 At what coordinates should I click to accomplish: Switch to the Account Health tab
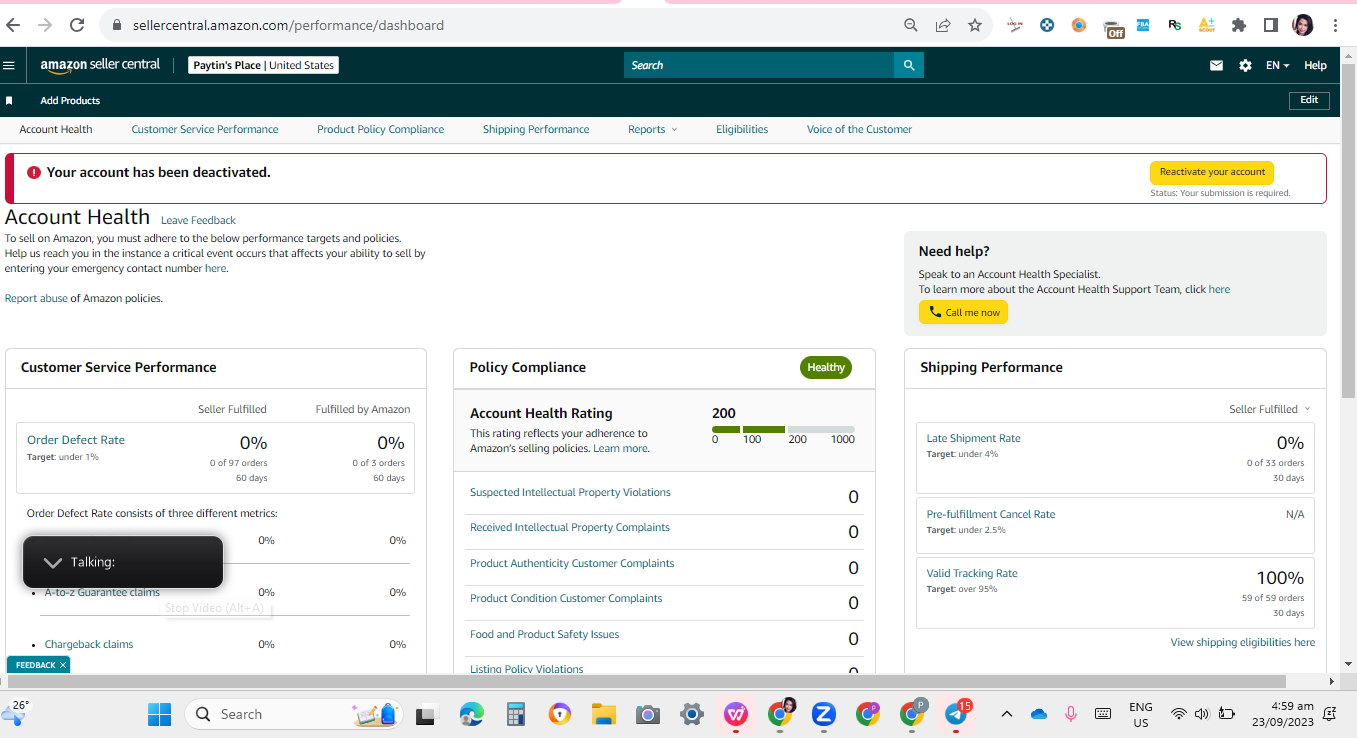click(56, 129)
